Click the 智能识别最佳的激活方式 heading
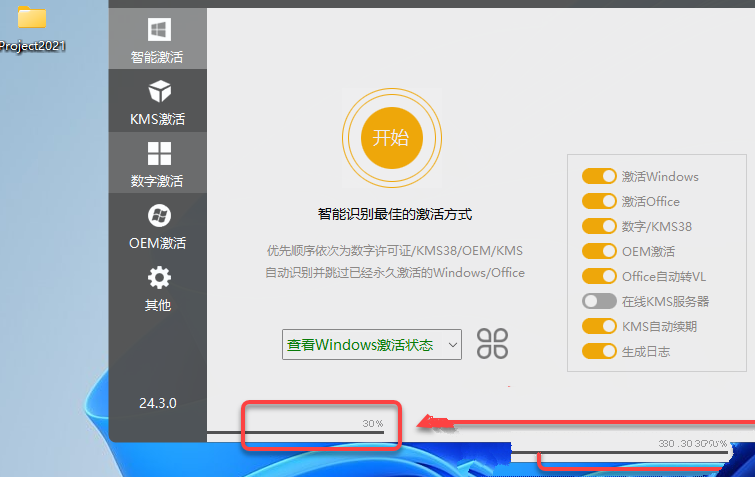This screenshot has height=477, width=755. pyautogui.click(x=395, y=214)
